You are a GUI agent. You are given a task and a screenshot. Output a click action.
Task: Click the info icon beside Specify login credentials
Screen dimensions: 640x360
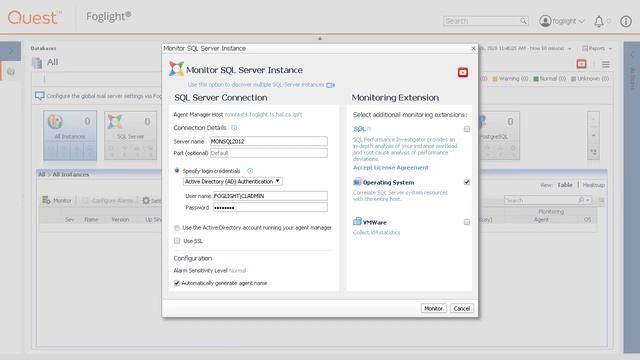(250, 171)
